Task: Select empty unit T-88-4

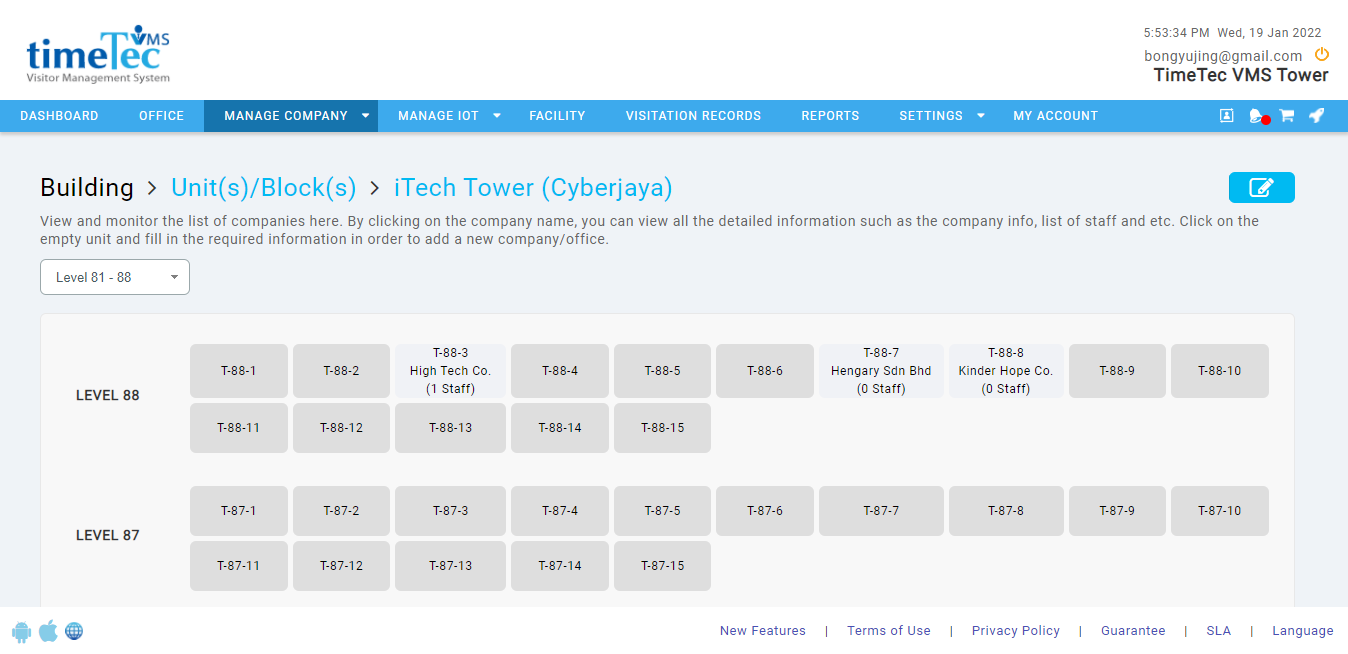Action: click(560, 371)
